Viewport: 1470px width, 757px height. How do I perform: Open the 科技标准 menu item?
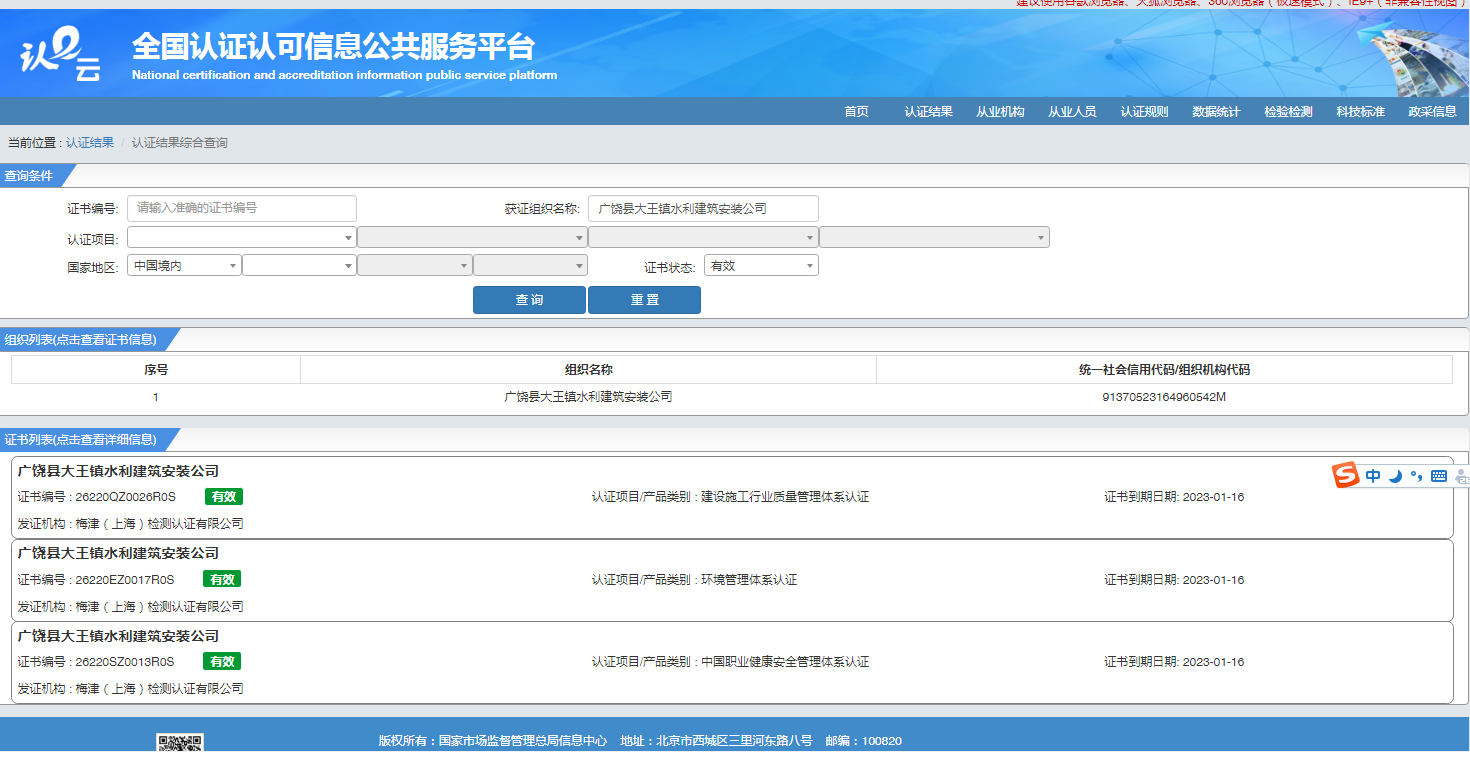point(1360,112)
